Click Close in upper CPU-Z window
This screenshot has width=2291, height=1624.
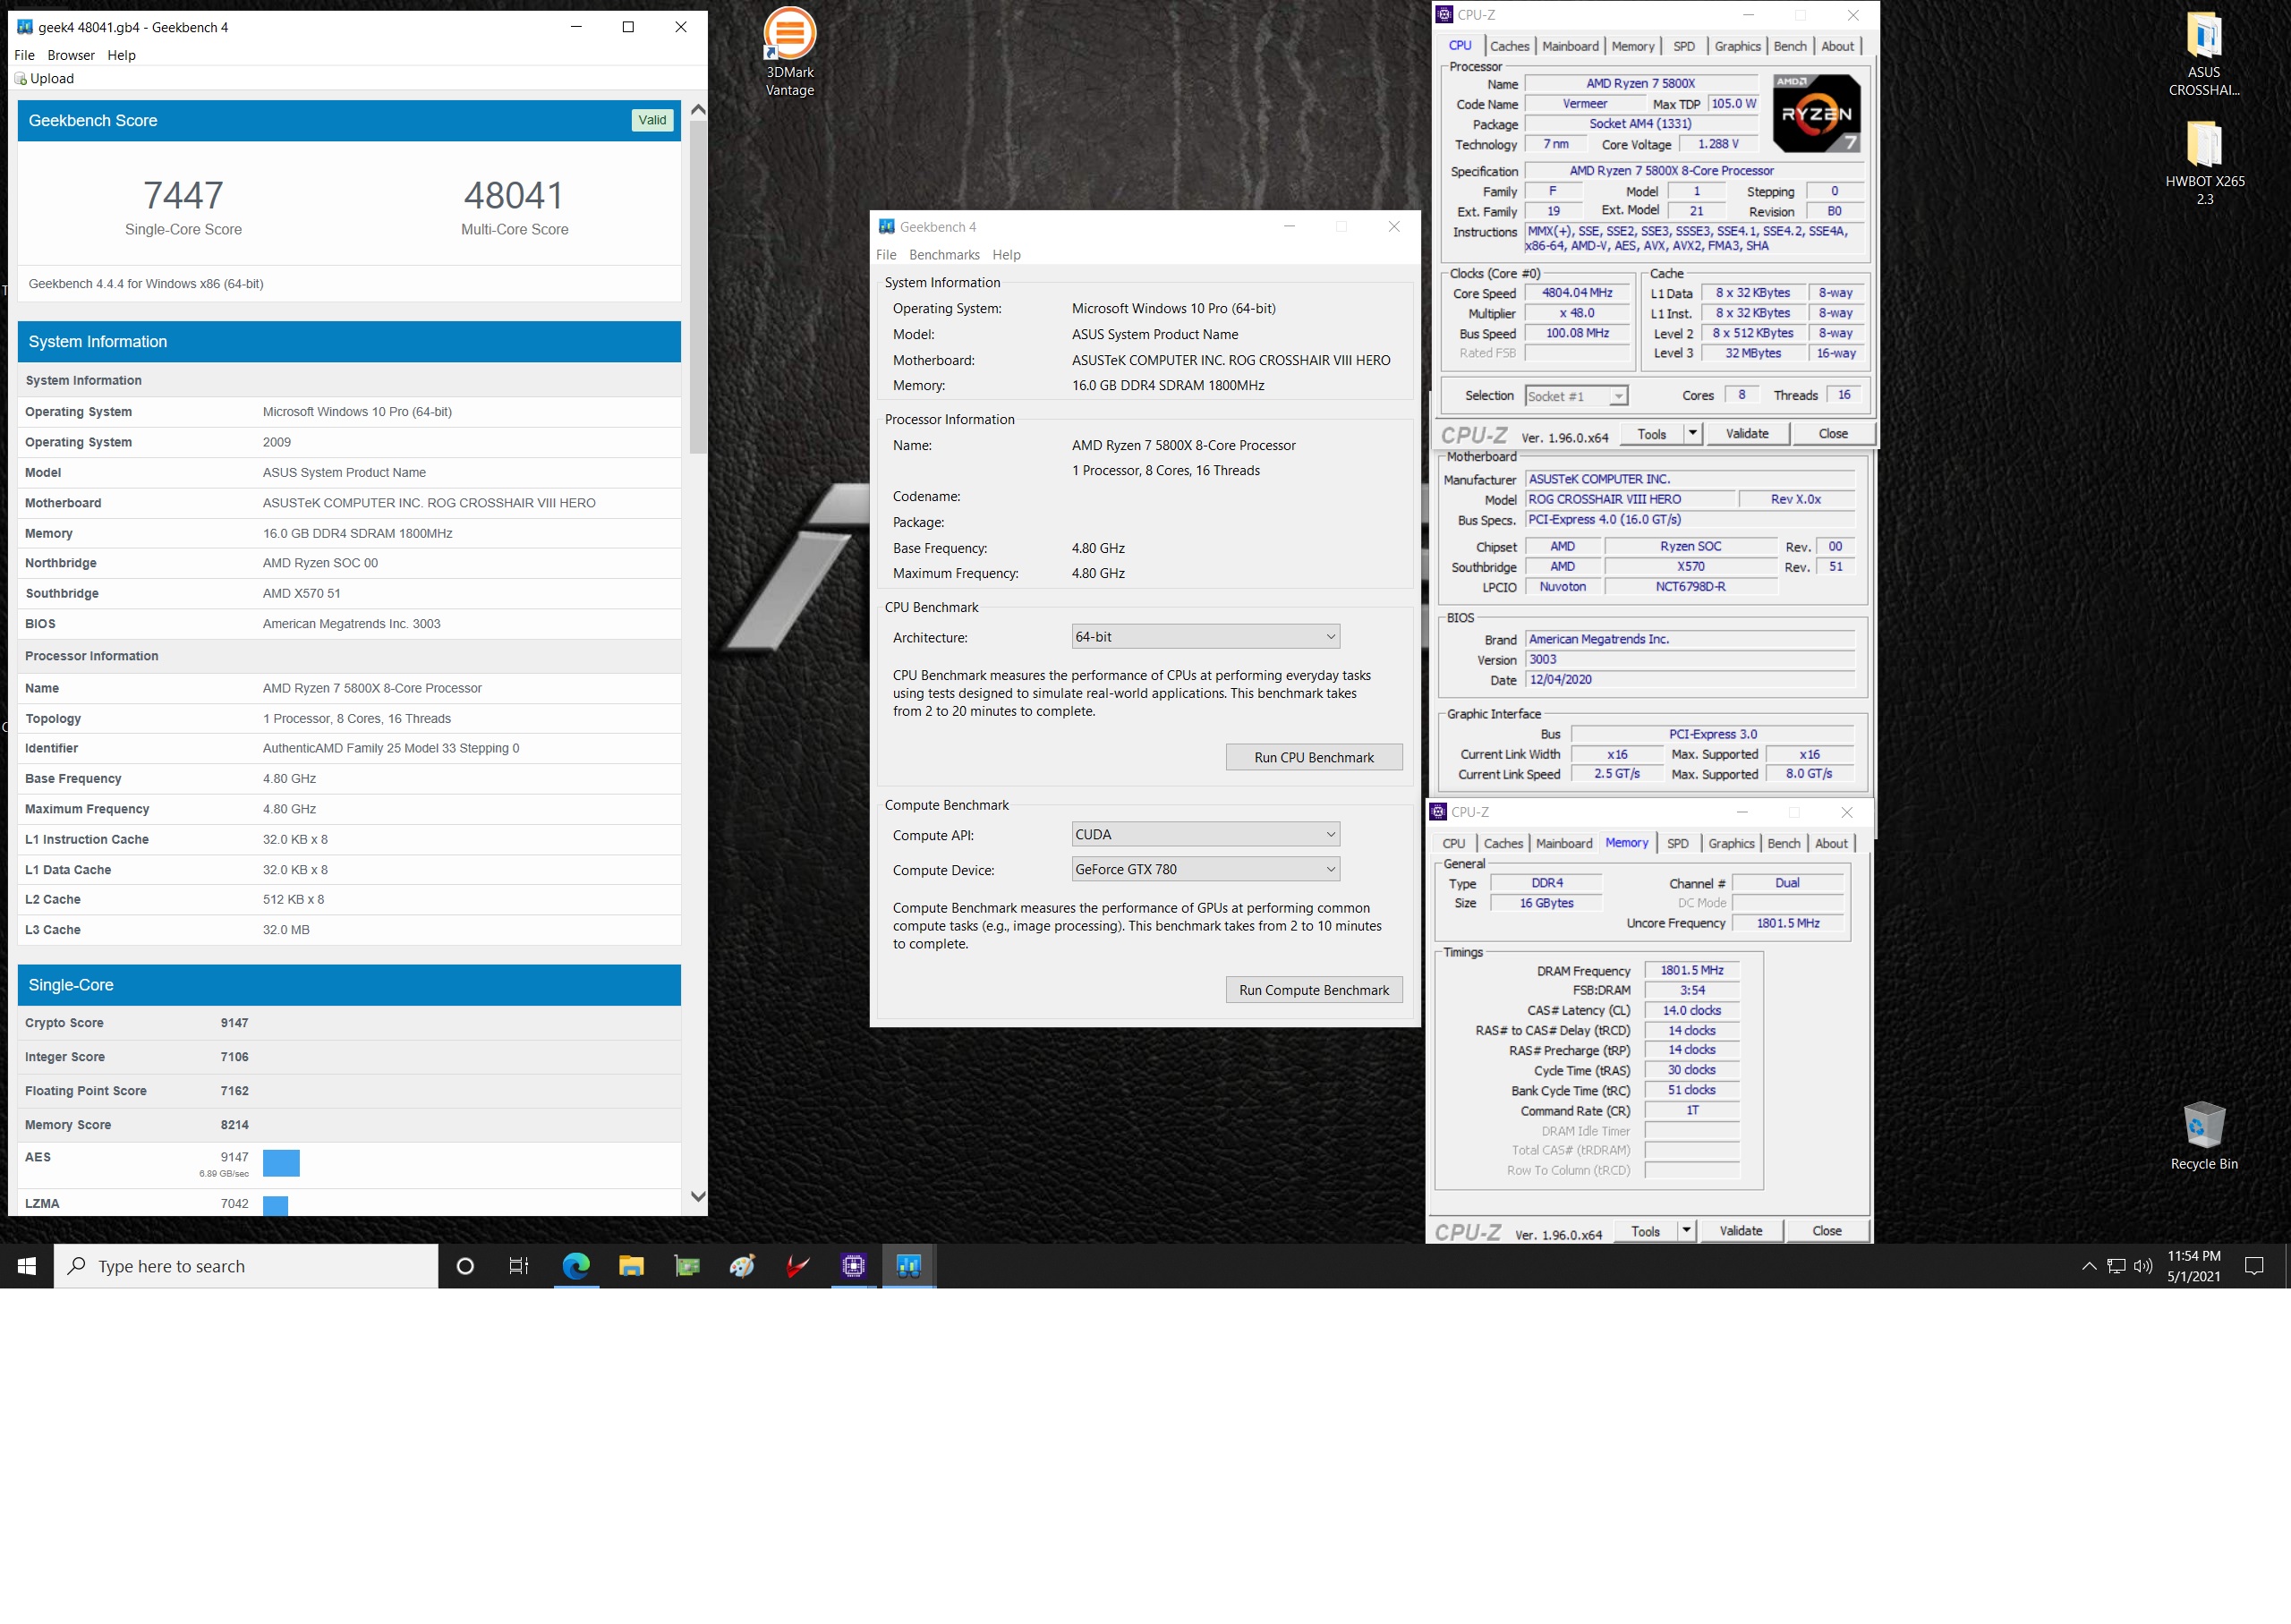point(1833,434)
